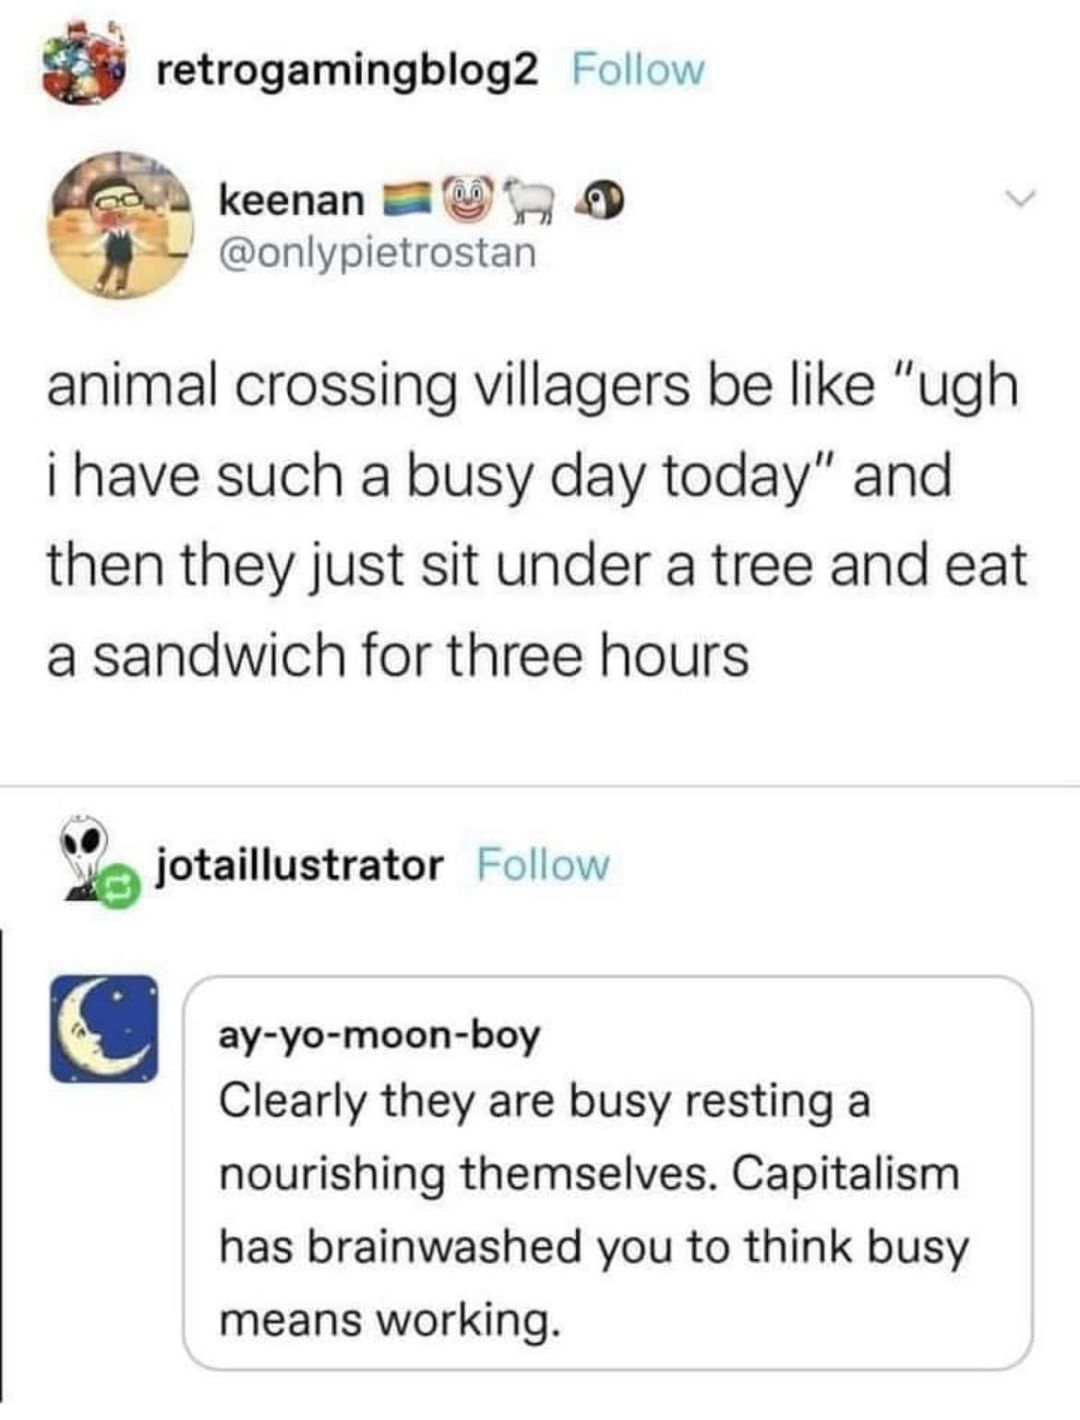Click the ay-yo-moon-boy username
This screenshot has height=1420, width=1080.
pos(380,1036)
